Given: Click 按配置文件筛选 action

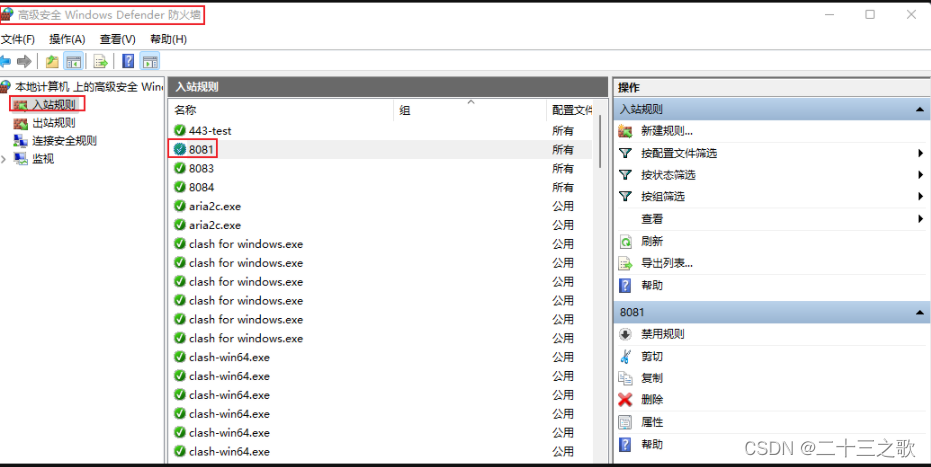Looking at the screenshot, I should pos(679,153).
